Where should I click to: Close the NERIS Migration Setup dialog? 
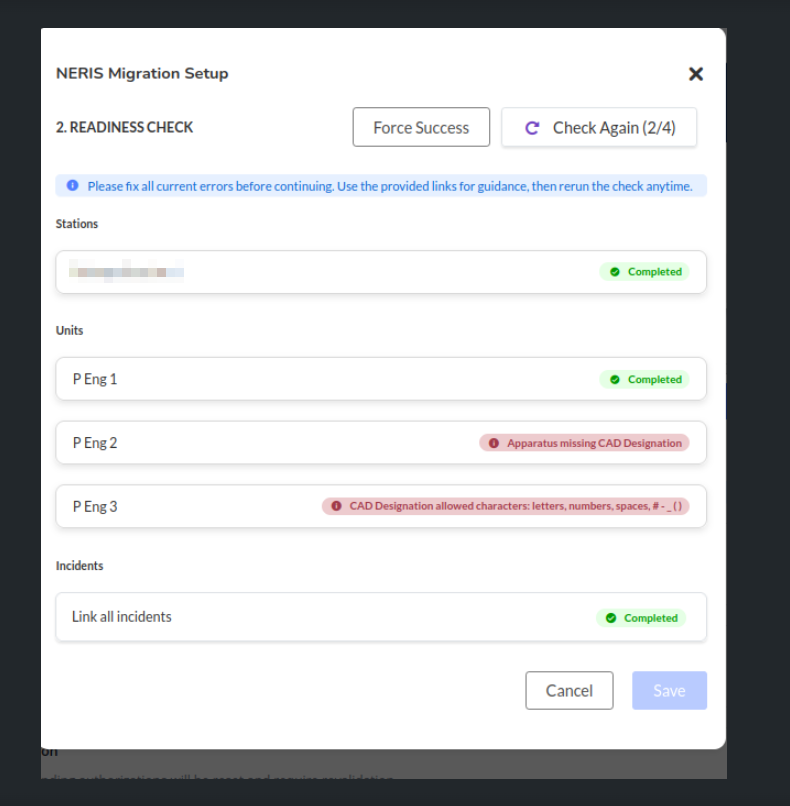click(x=696, y=74)
